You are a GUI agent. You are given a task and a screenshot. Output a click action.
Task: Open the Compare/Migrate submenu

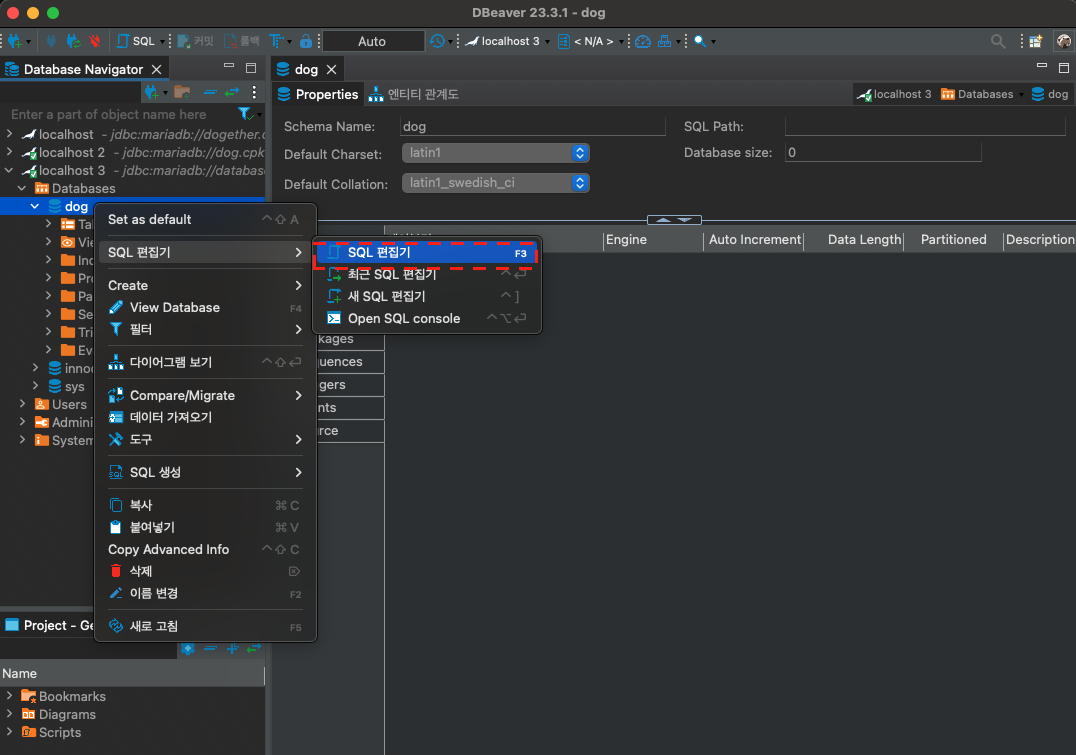[205, 395]
